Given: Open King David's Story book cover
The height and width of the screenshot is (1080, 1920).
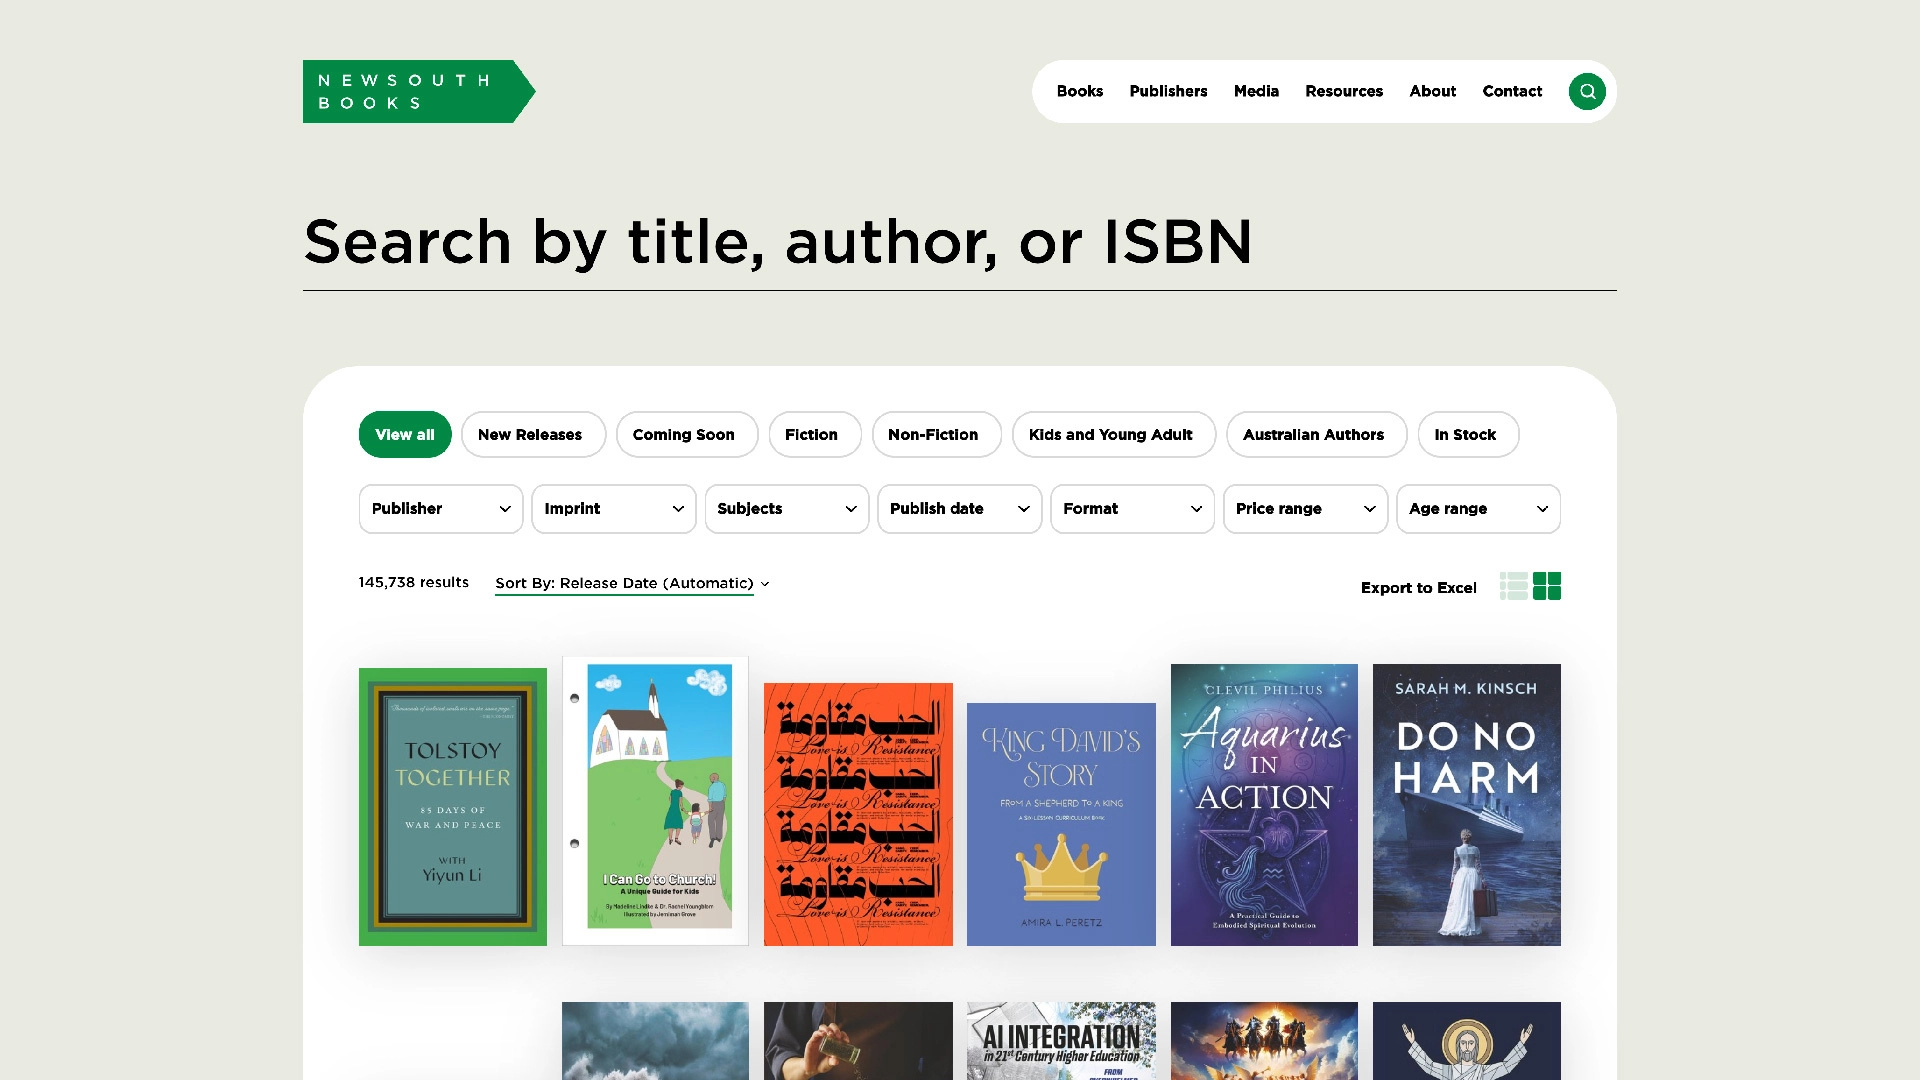Looking at the screenshot, I should pyautogui.click(x=1061, y=824).
